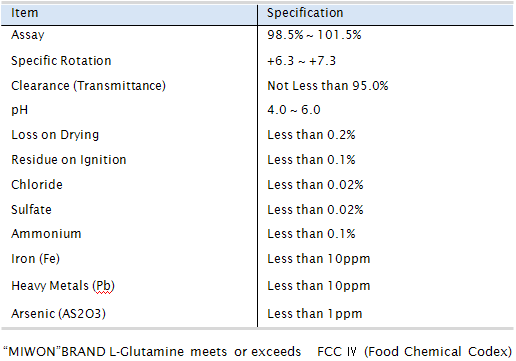This screenshot has width=516, height=361.
Task: Click Not Less than 95.0% text
Action: [x=328, y=86]
